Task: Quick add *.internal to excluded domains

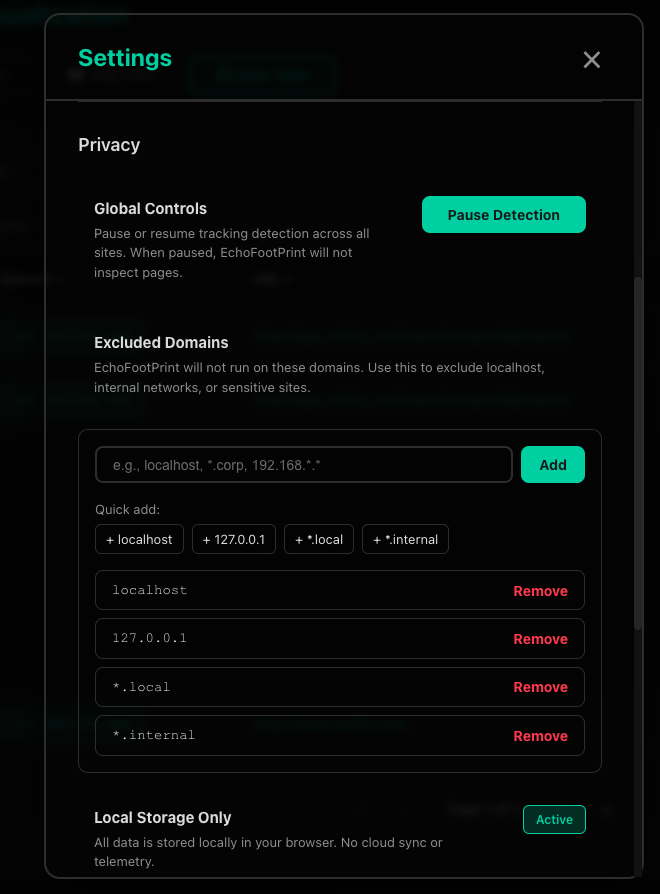Action: pyautogui.click(x=405, y=539)
